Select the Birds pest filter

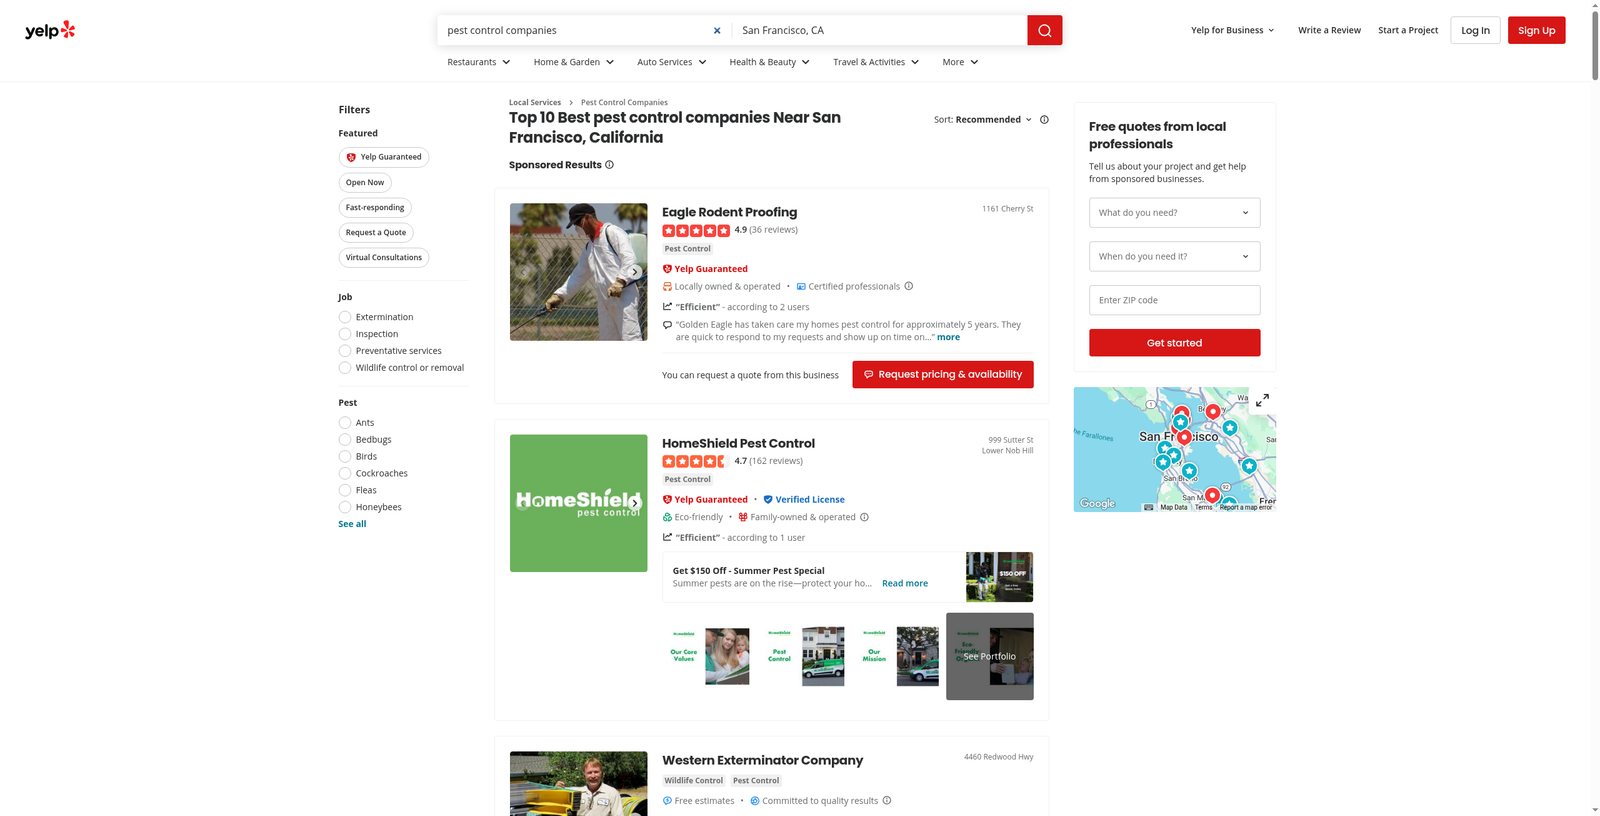[x=345, y=457]
